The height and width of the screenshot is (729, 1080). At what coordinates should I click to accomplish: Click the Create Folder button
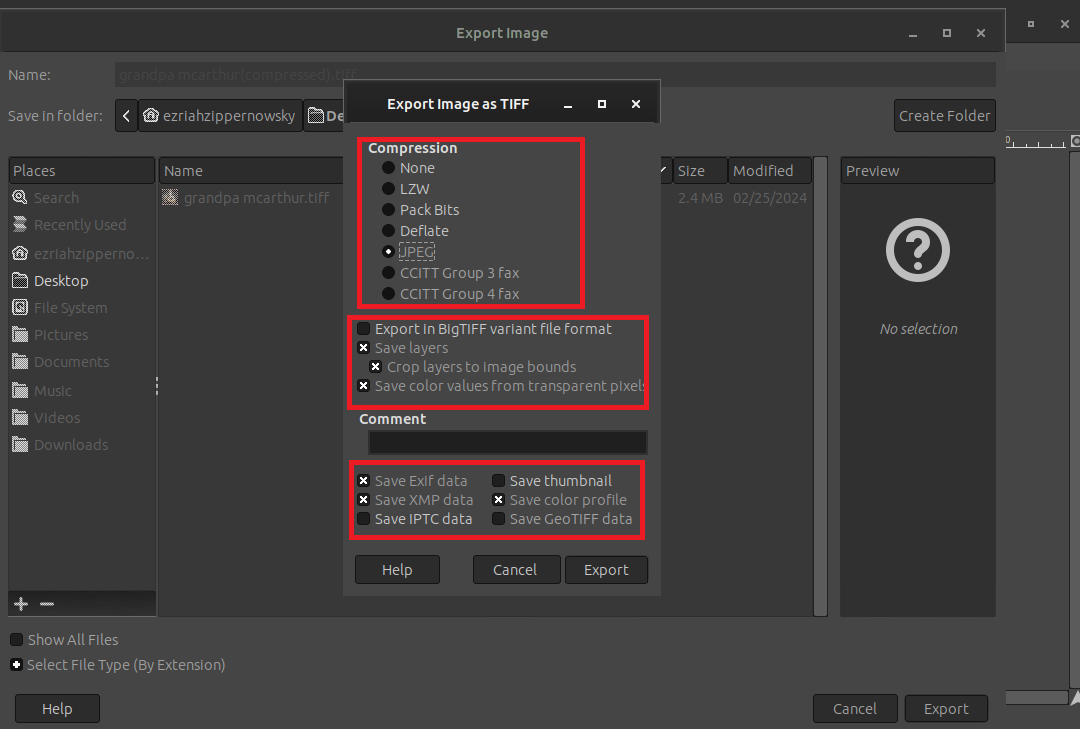pyautogui.click(x=944, y=115)
